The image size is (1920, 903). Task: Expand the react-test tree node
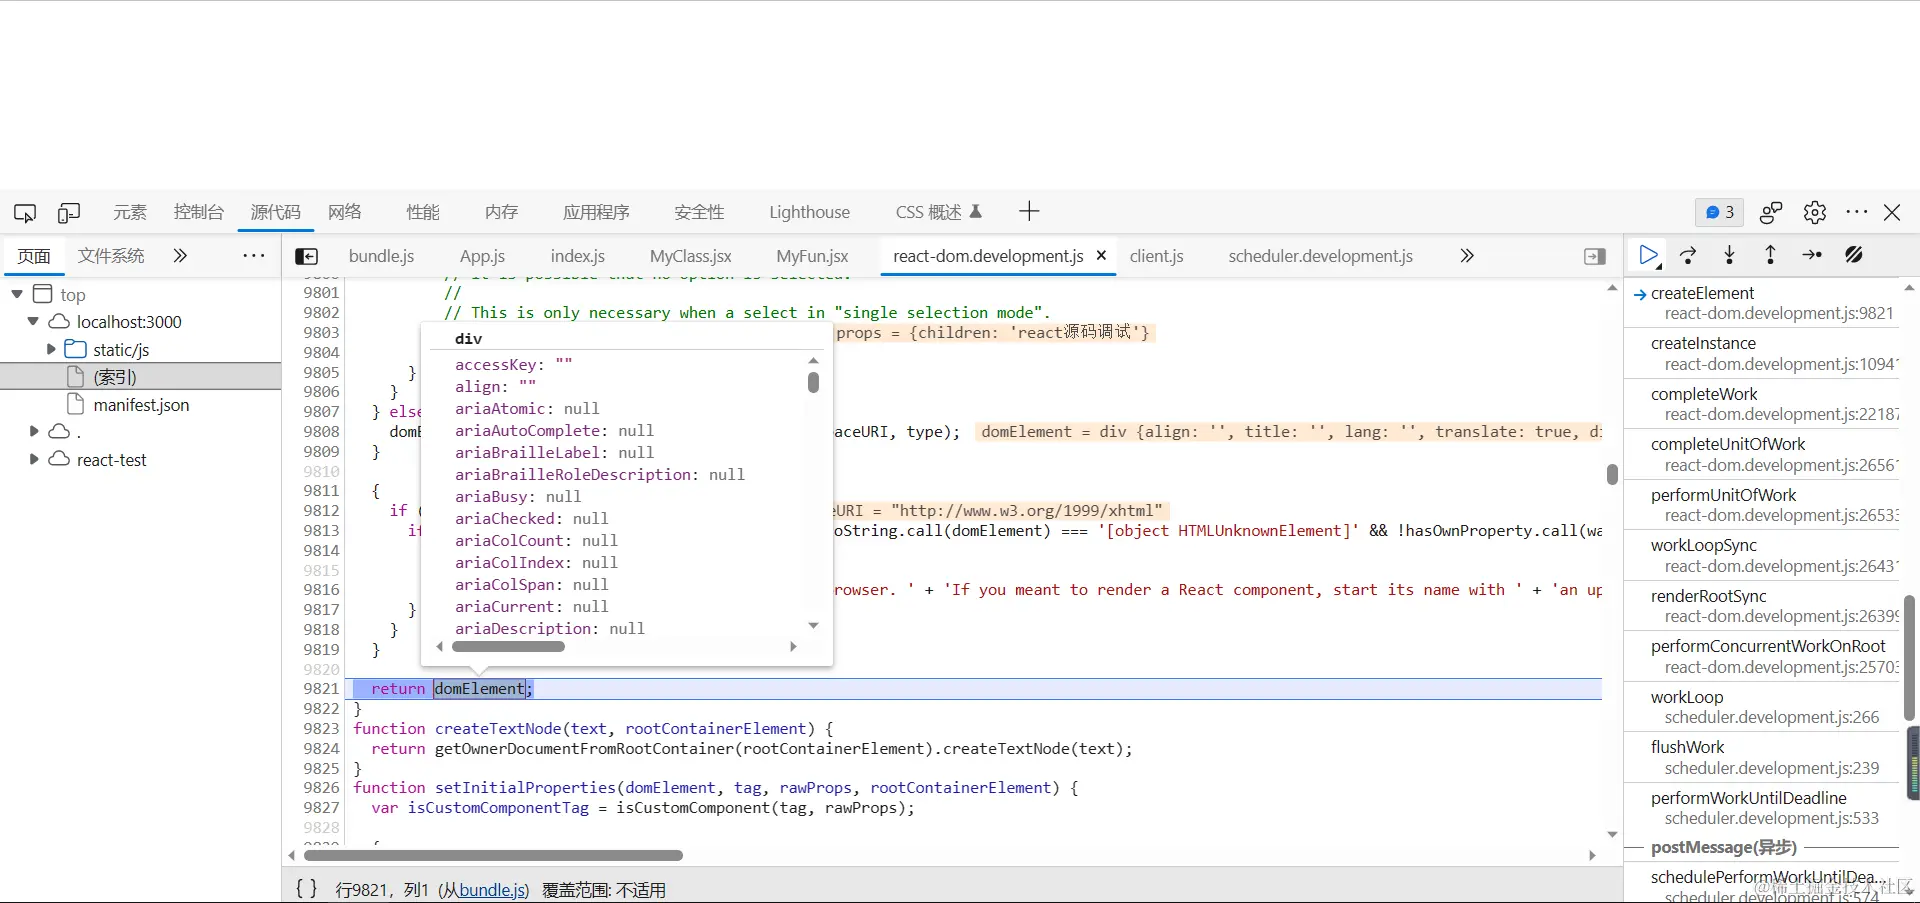click(x=34, y=459)
